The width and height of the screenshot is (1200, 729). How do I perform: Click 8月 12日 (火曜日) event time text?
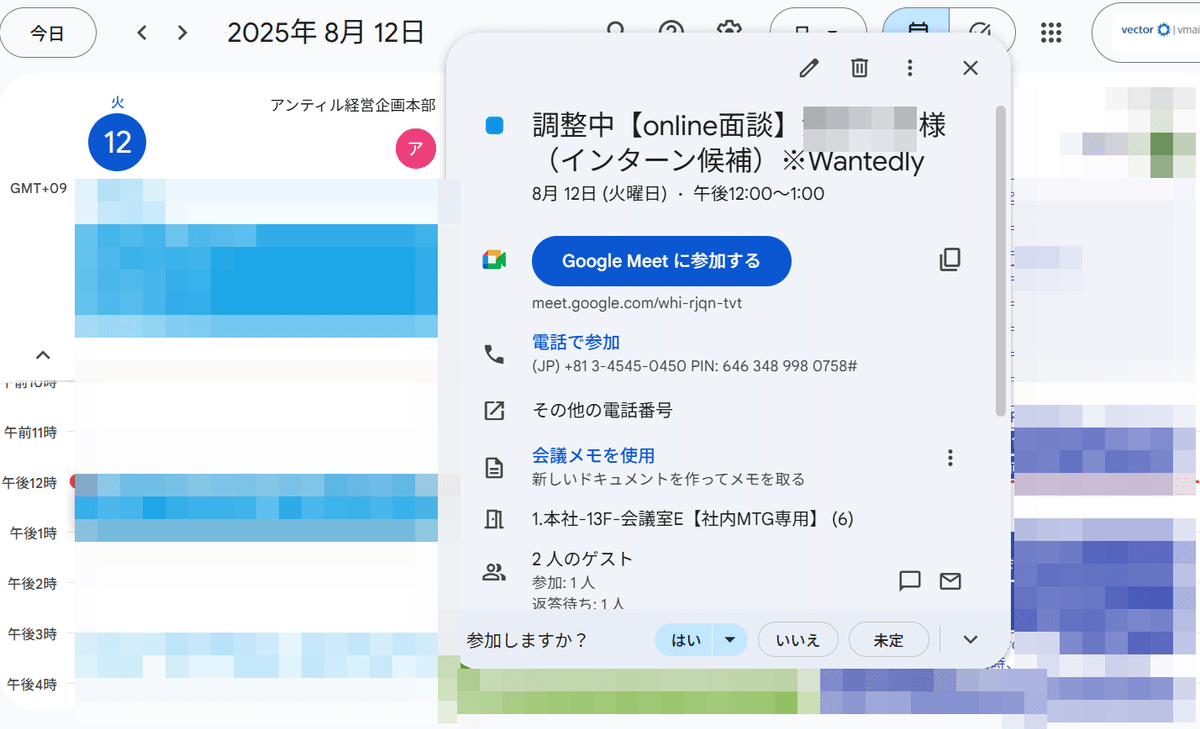[x=679, y=194]
